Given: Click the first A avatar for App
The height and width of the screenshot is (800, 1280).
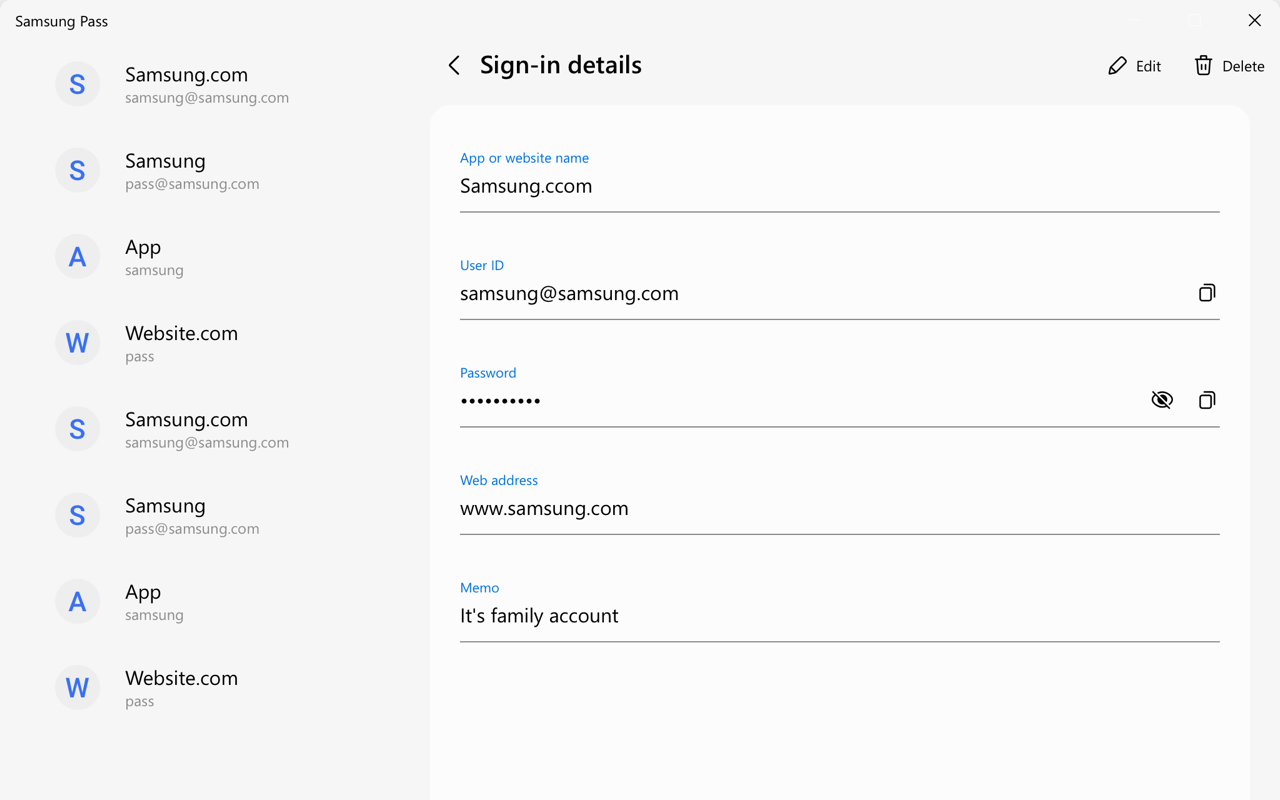Looking at the screenshot, I should (77, 257).
